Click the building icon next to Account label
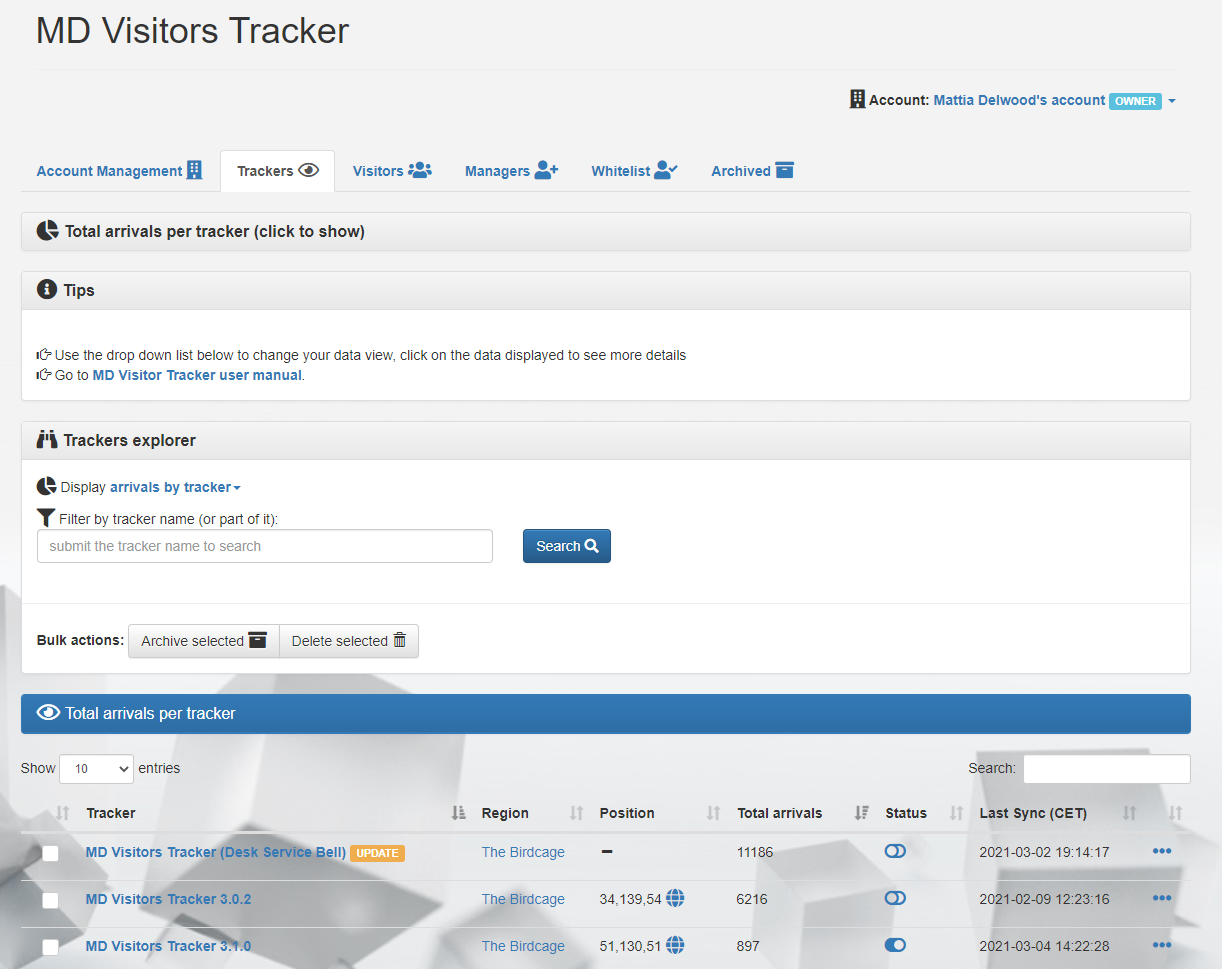Viewport: 1222px width, 969px height. (x=857, y=99)
